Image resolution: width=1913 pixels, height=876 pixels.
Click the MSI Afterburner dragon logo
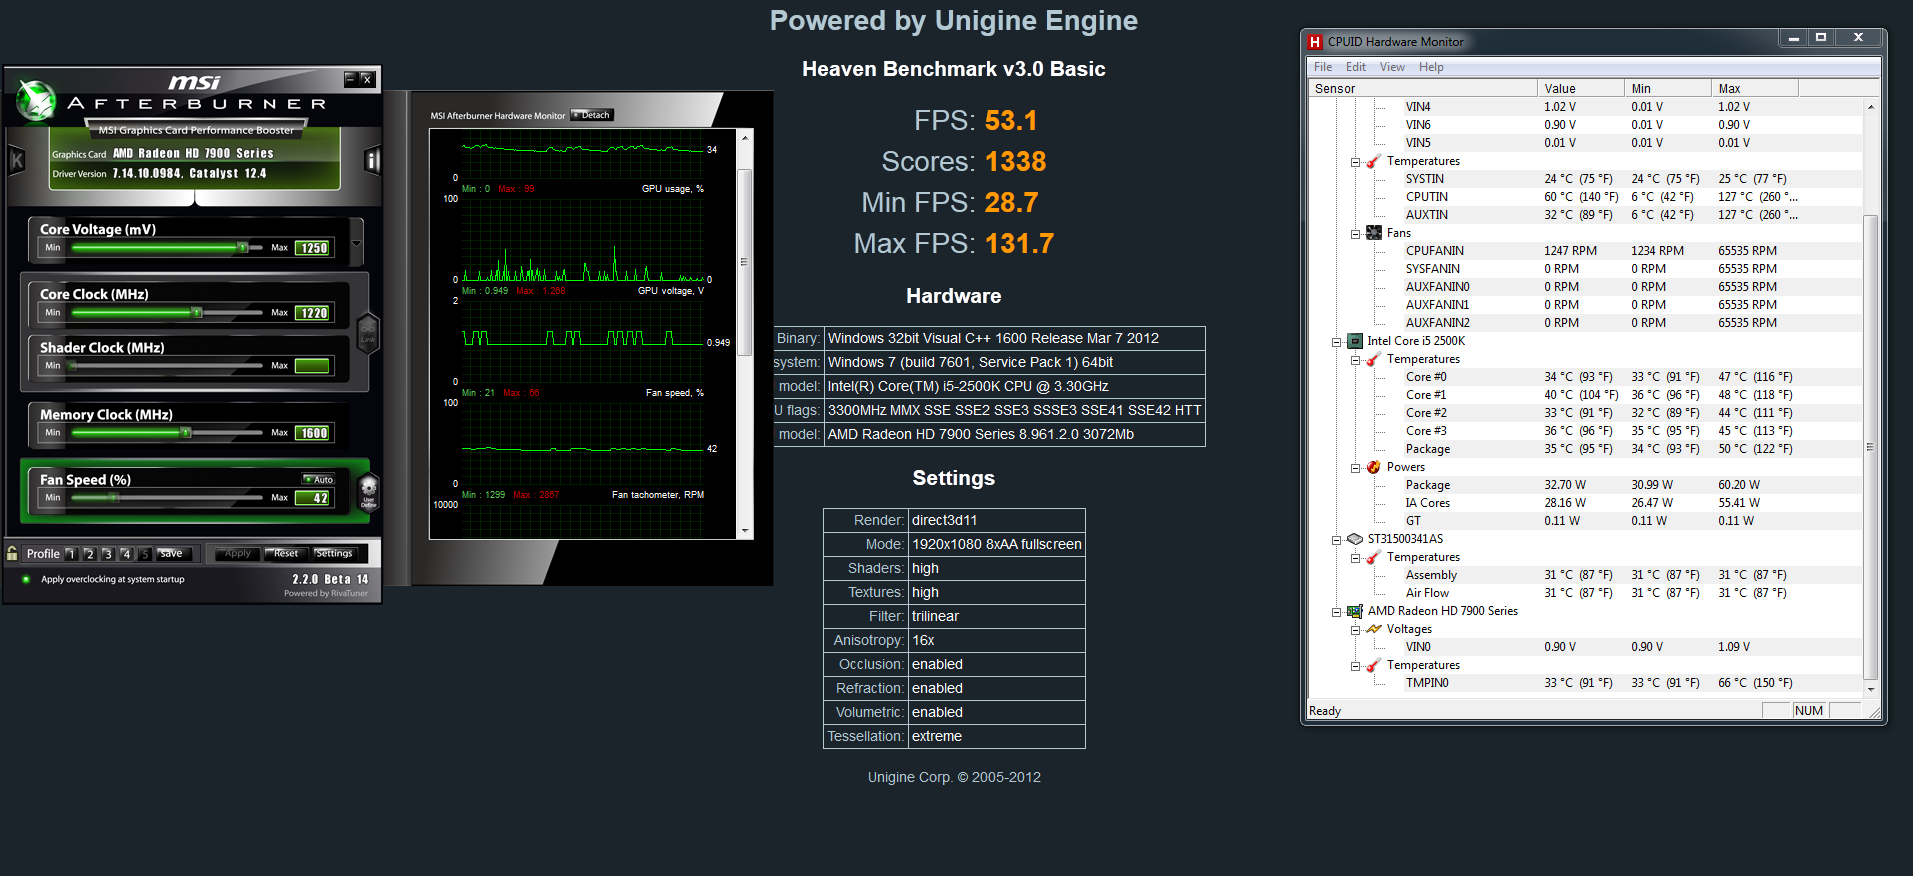[x=37, y=100]
